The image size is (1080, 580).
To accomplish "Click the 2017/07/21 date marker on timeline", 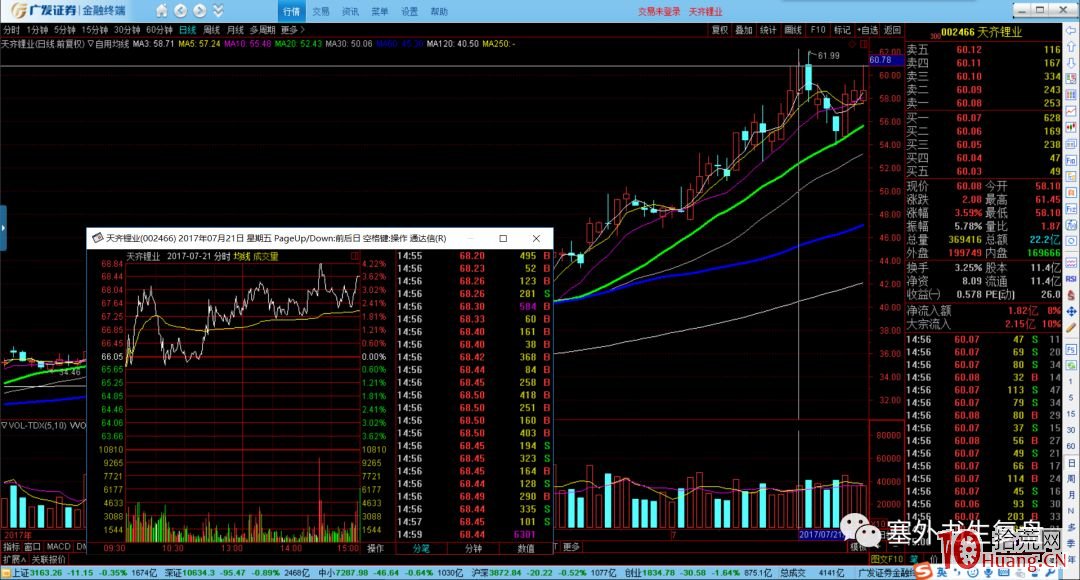I will click(821, 535).
